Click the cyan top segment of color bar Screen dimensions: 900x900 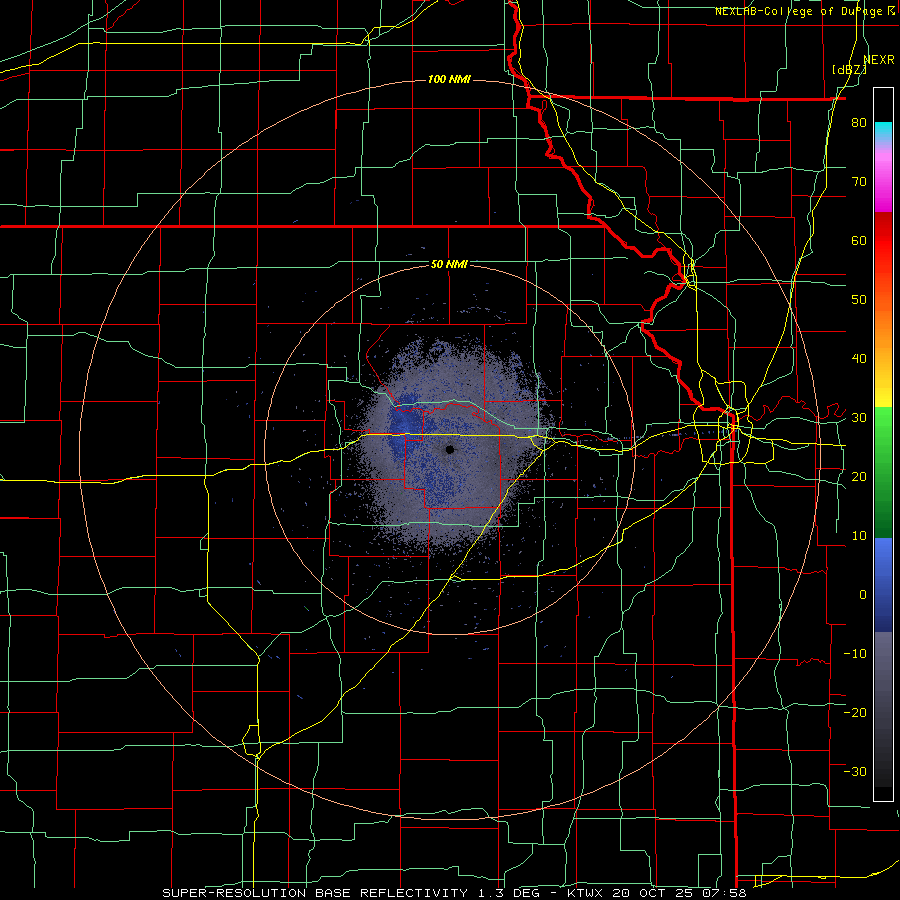click(883, 132)
